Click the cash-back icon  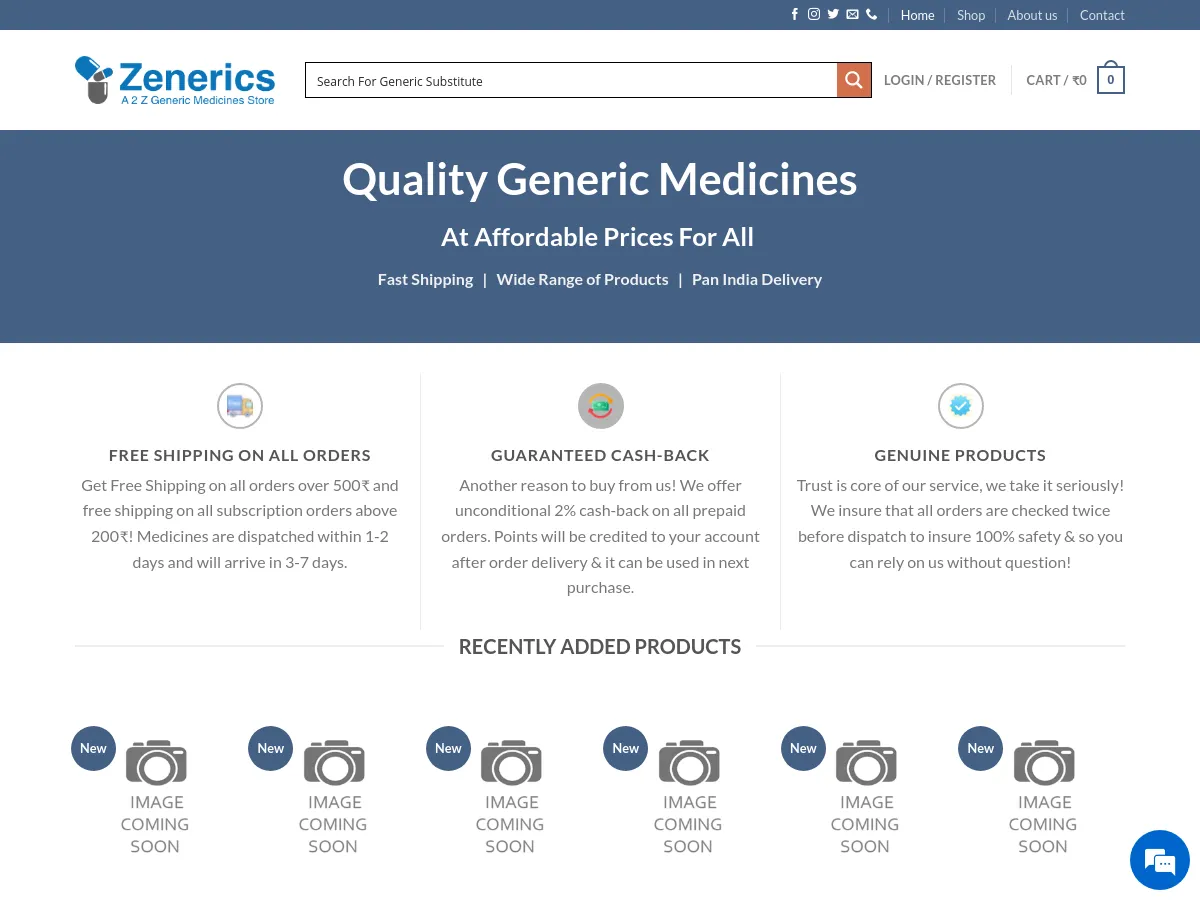pos(600,406)
